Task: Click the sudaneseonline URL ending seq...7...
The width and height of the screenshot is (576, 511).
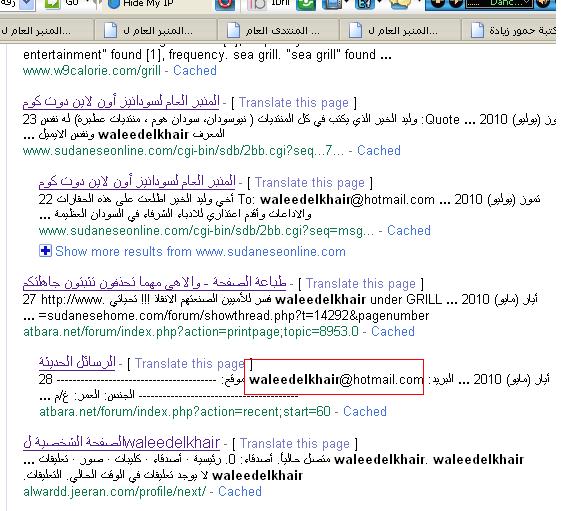Action: point(183,151)
